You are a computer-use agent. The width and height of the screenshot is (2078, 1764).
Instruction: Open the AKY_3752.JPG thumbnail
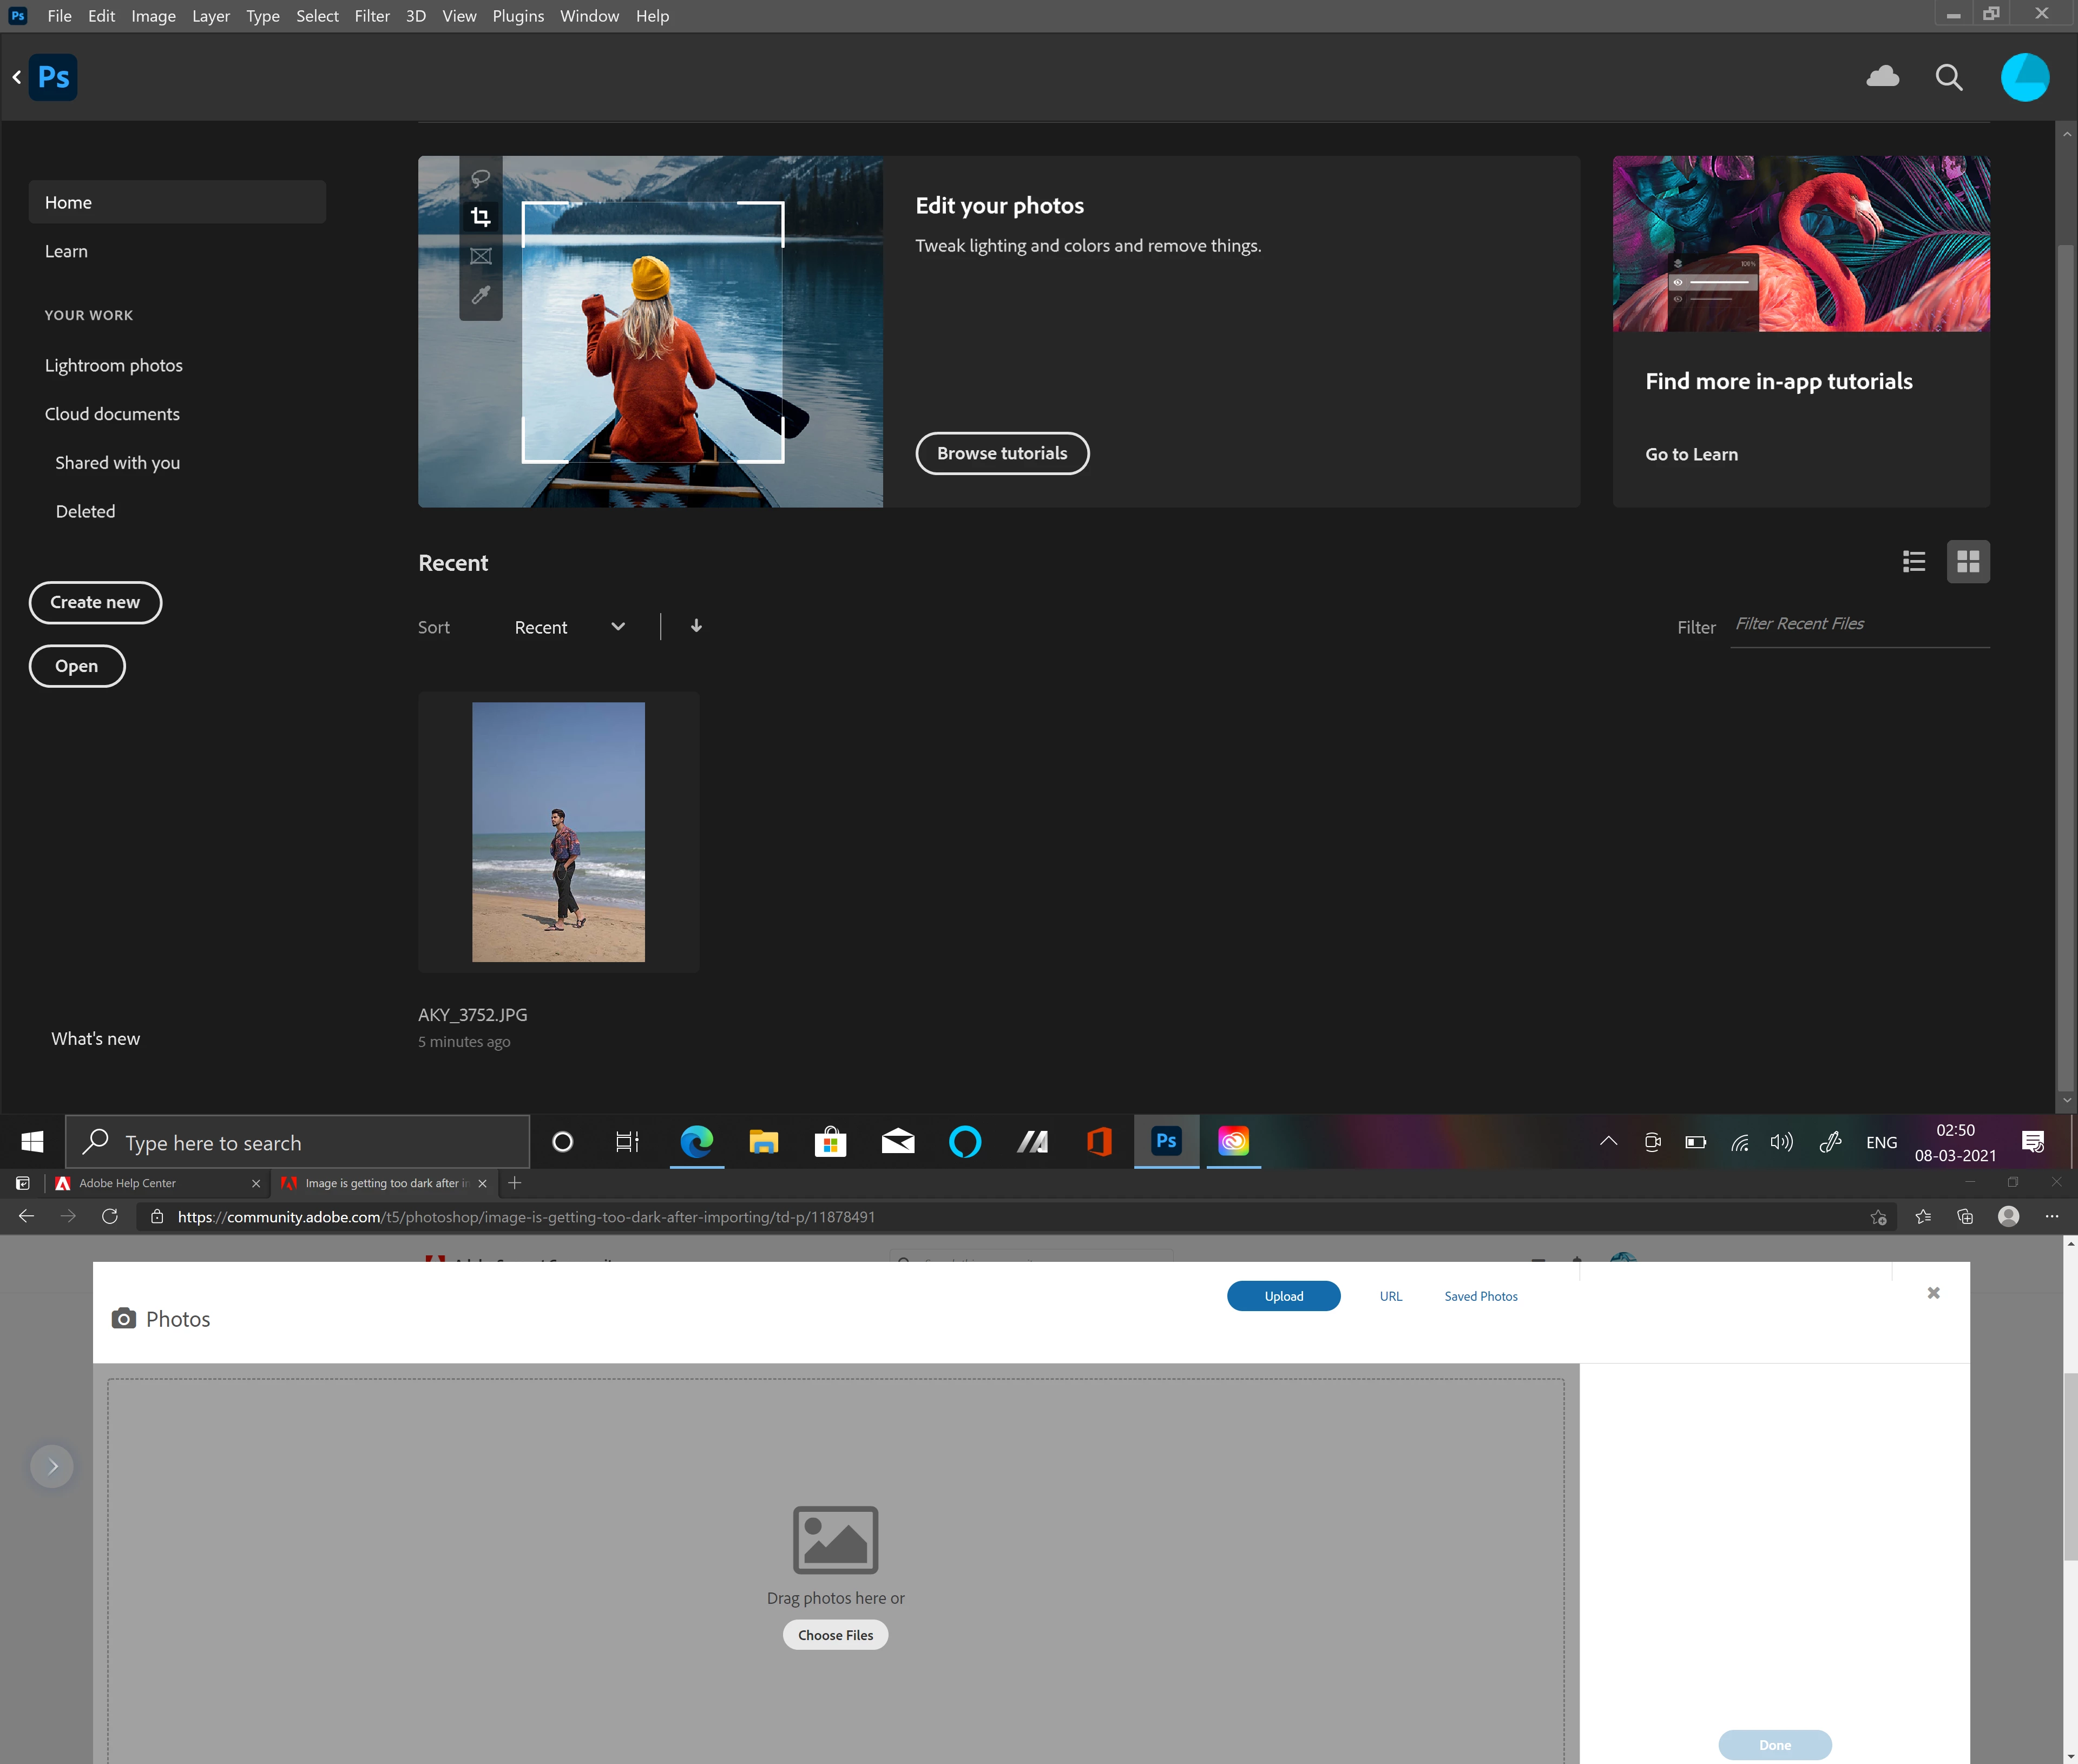(558, 831)
